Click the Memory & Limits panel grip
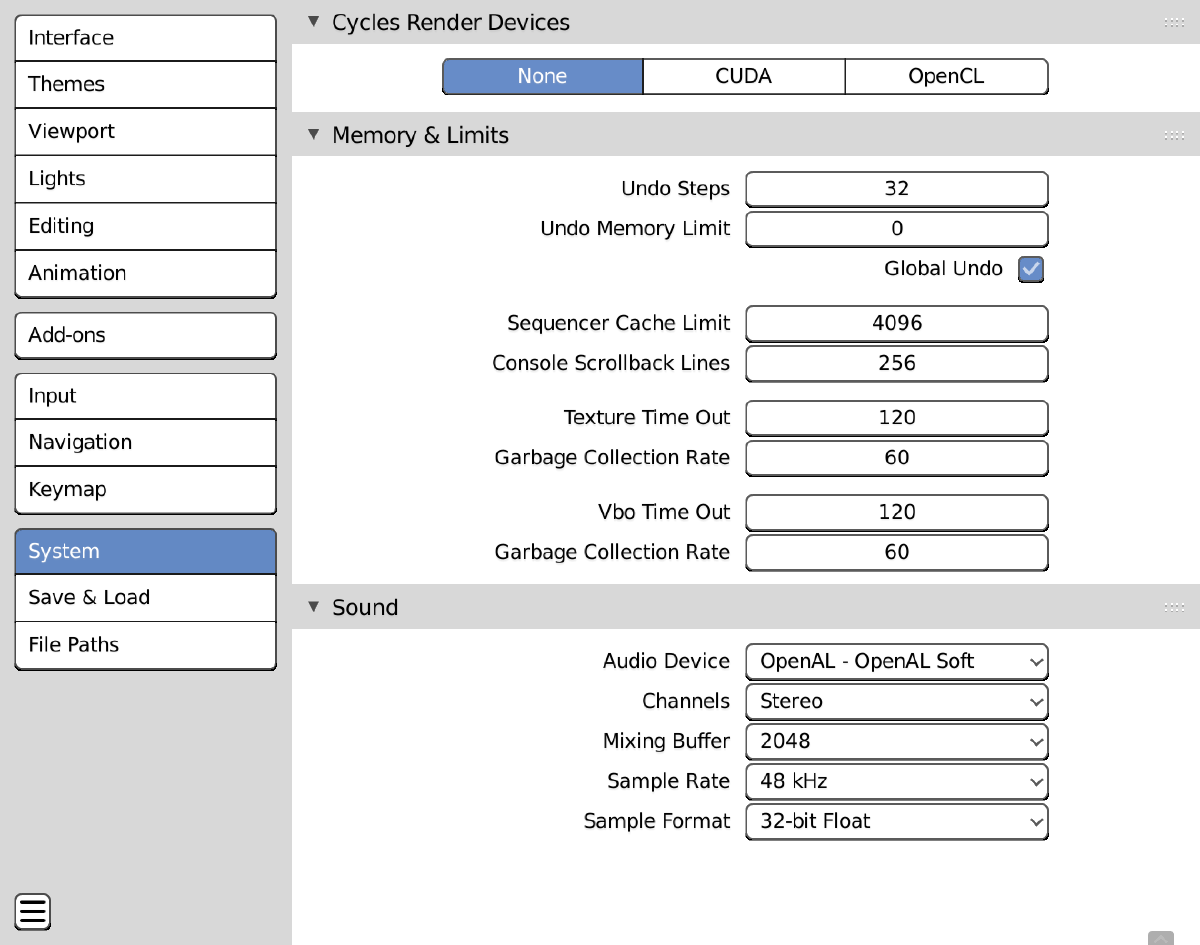The width and height of the screenshot is (1200, 945). [1174, 135]
